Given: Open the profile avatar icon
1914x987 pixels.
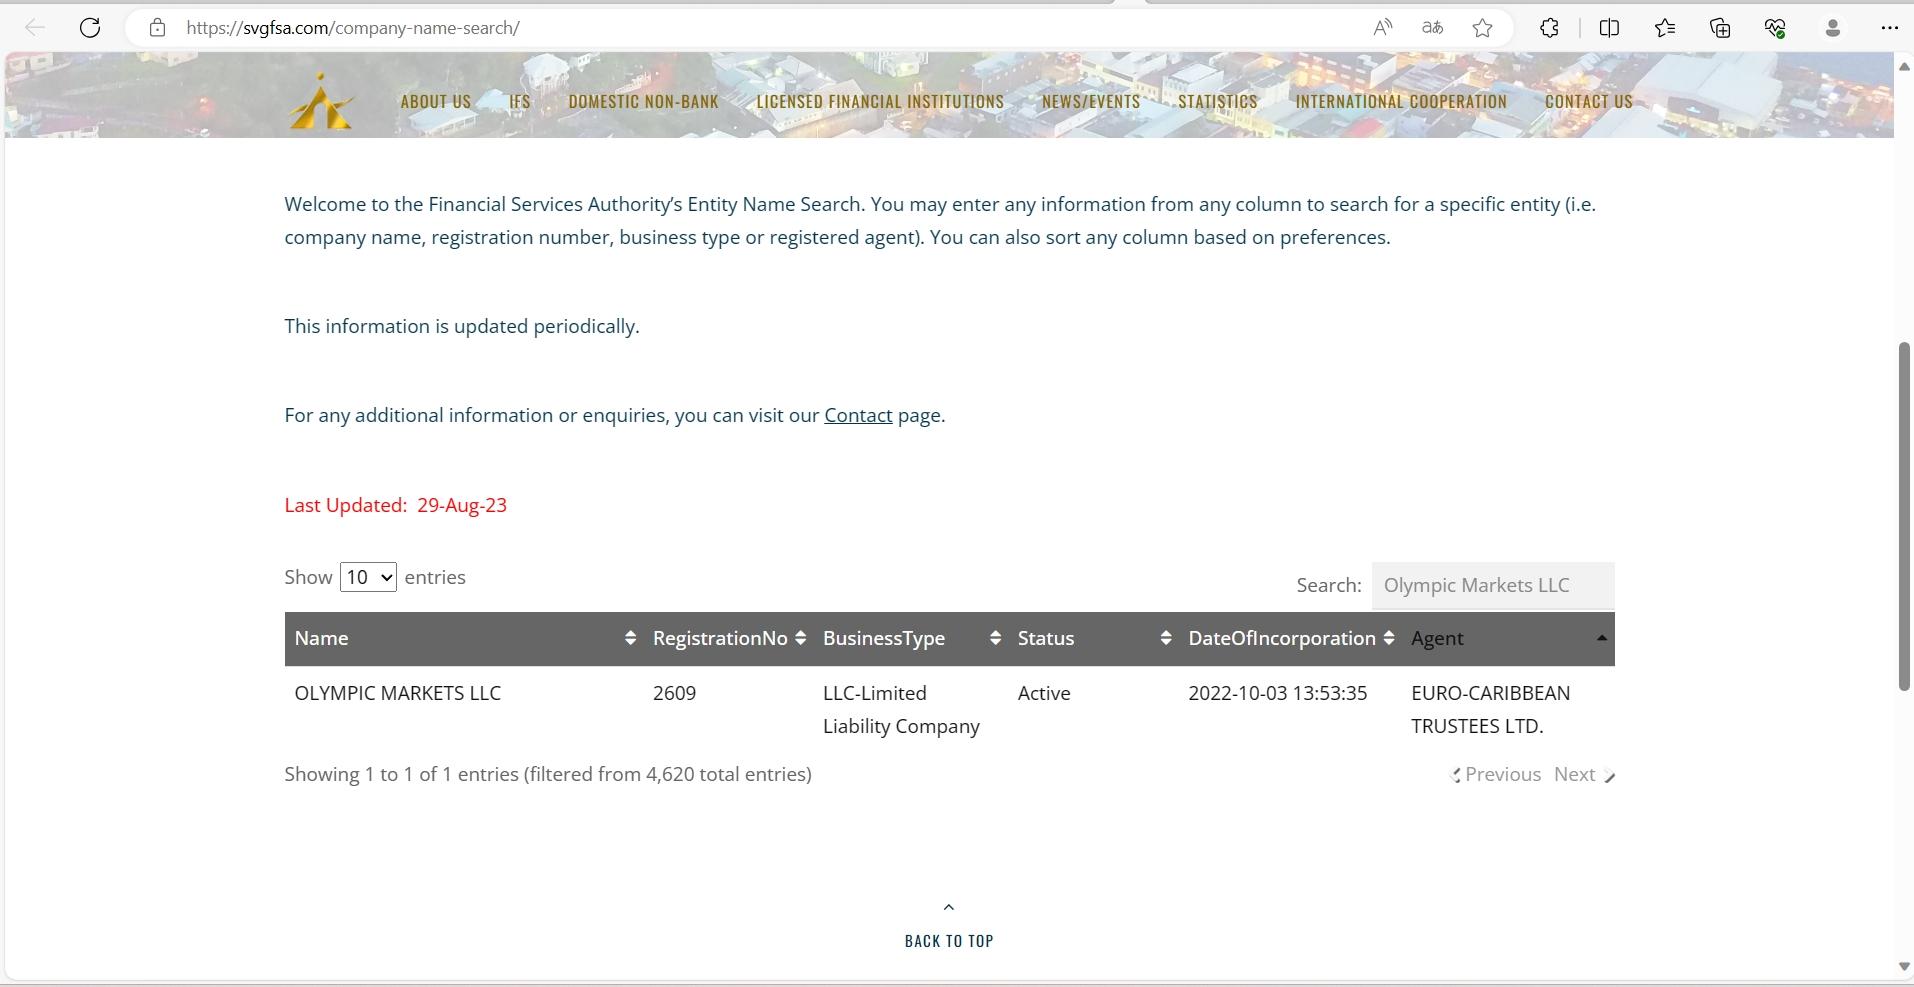Looking at the screenshot, I should 1833,28.
